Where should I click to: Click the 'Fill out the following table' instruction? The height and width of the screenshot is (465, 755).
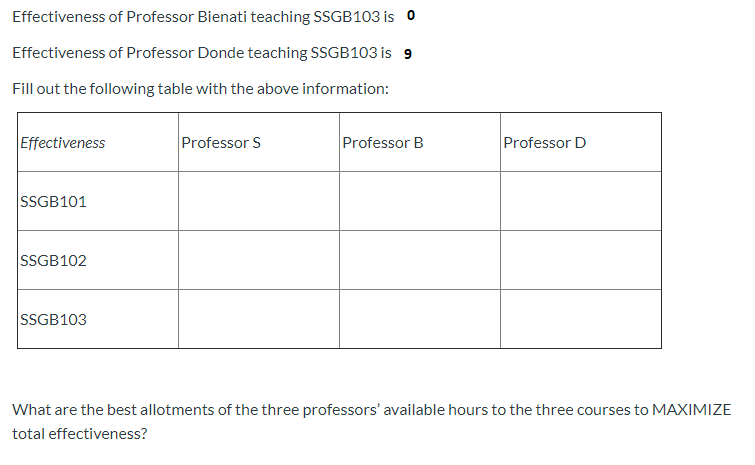click(x=200, y=89)
